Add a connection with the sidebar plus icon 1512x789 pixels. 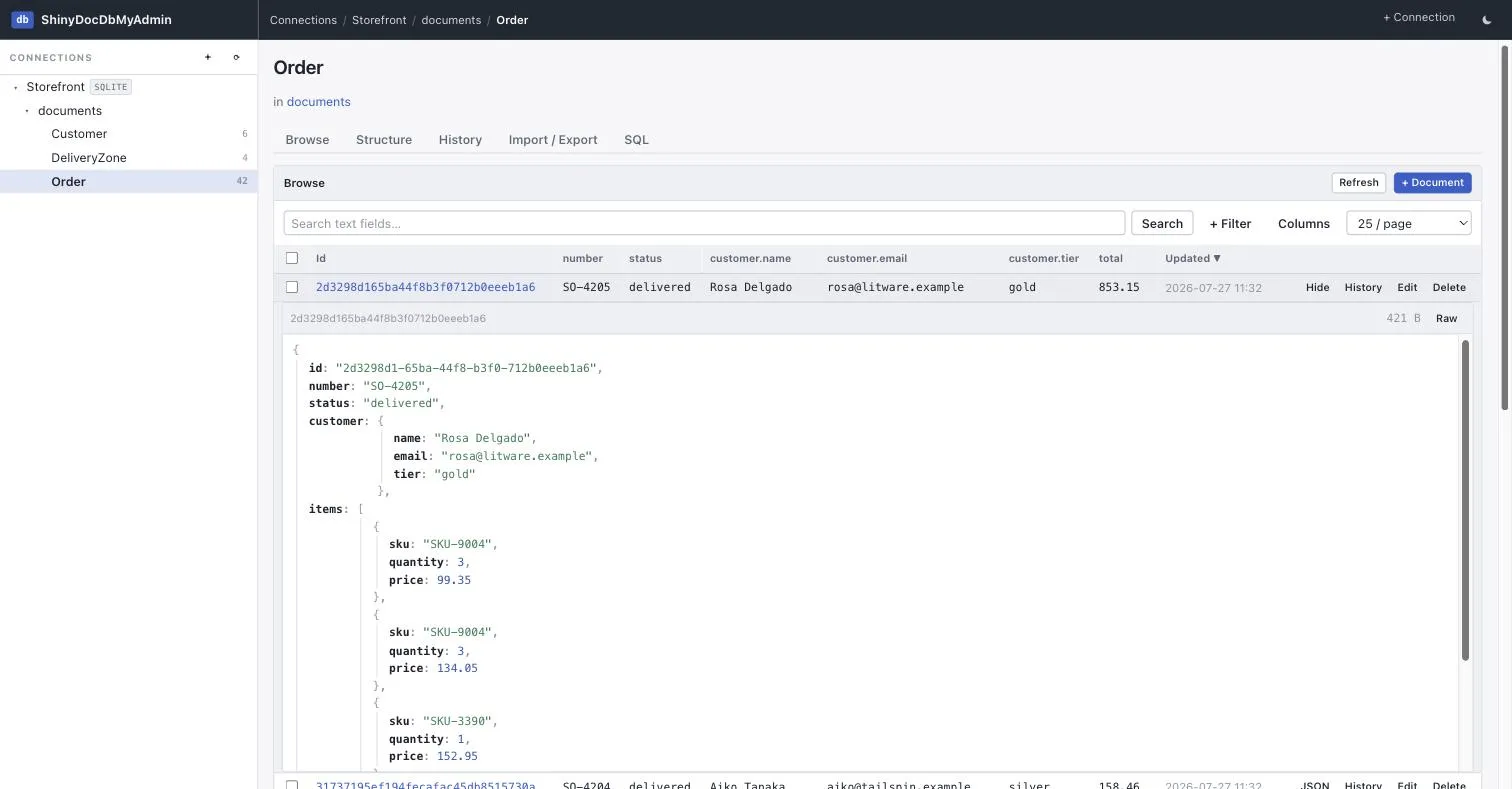(208, 57)
